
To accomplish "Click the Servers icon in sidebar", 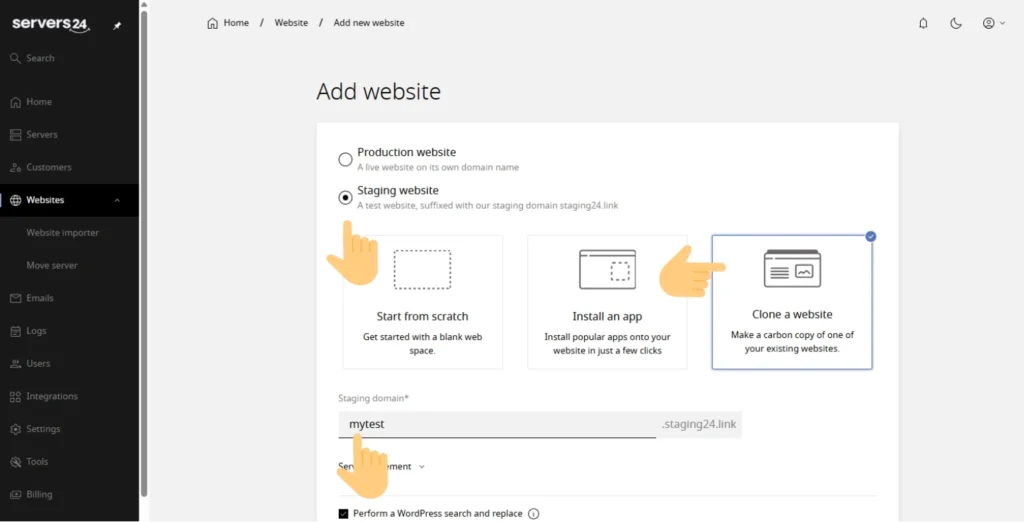I will click(16, 135).
